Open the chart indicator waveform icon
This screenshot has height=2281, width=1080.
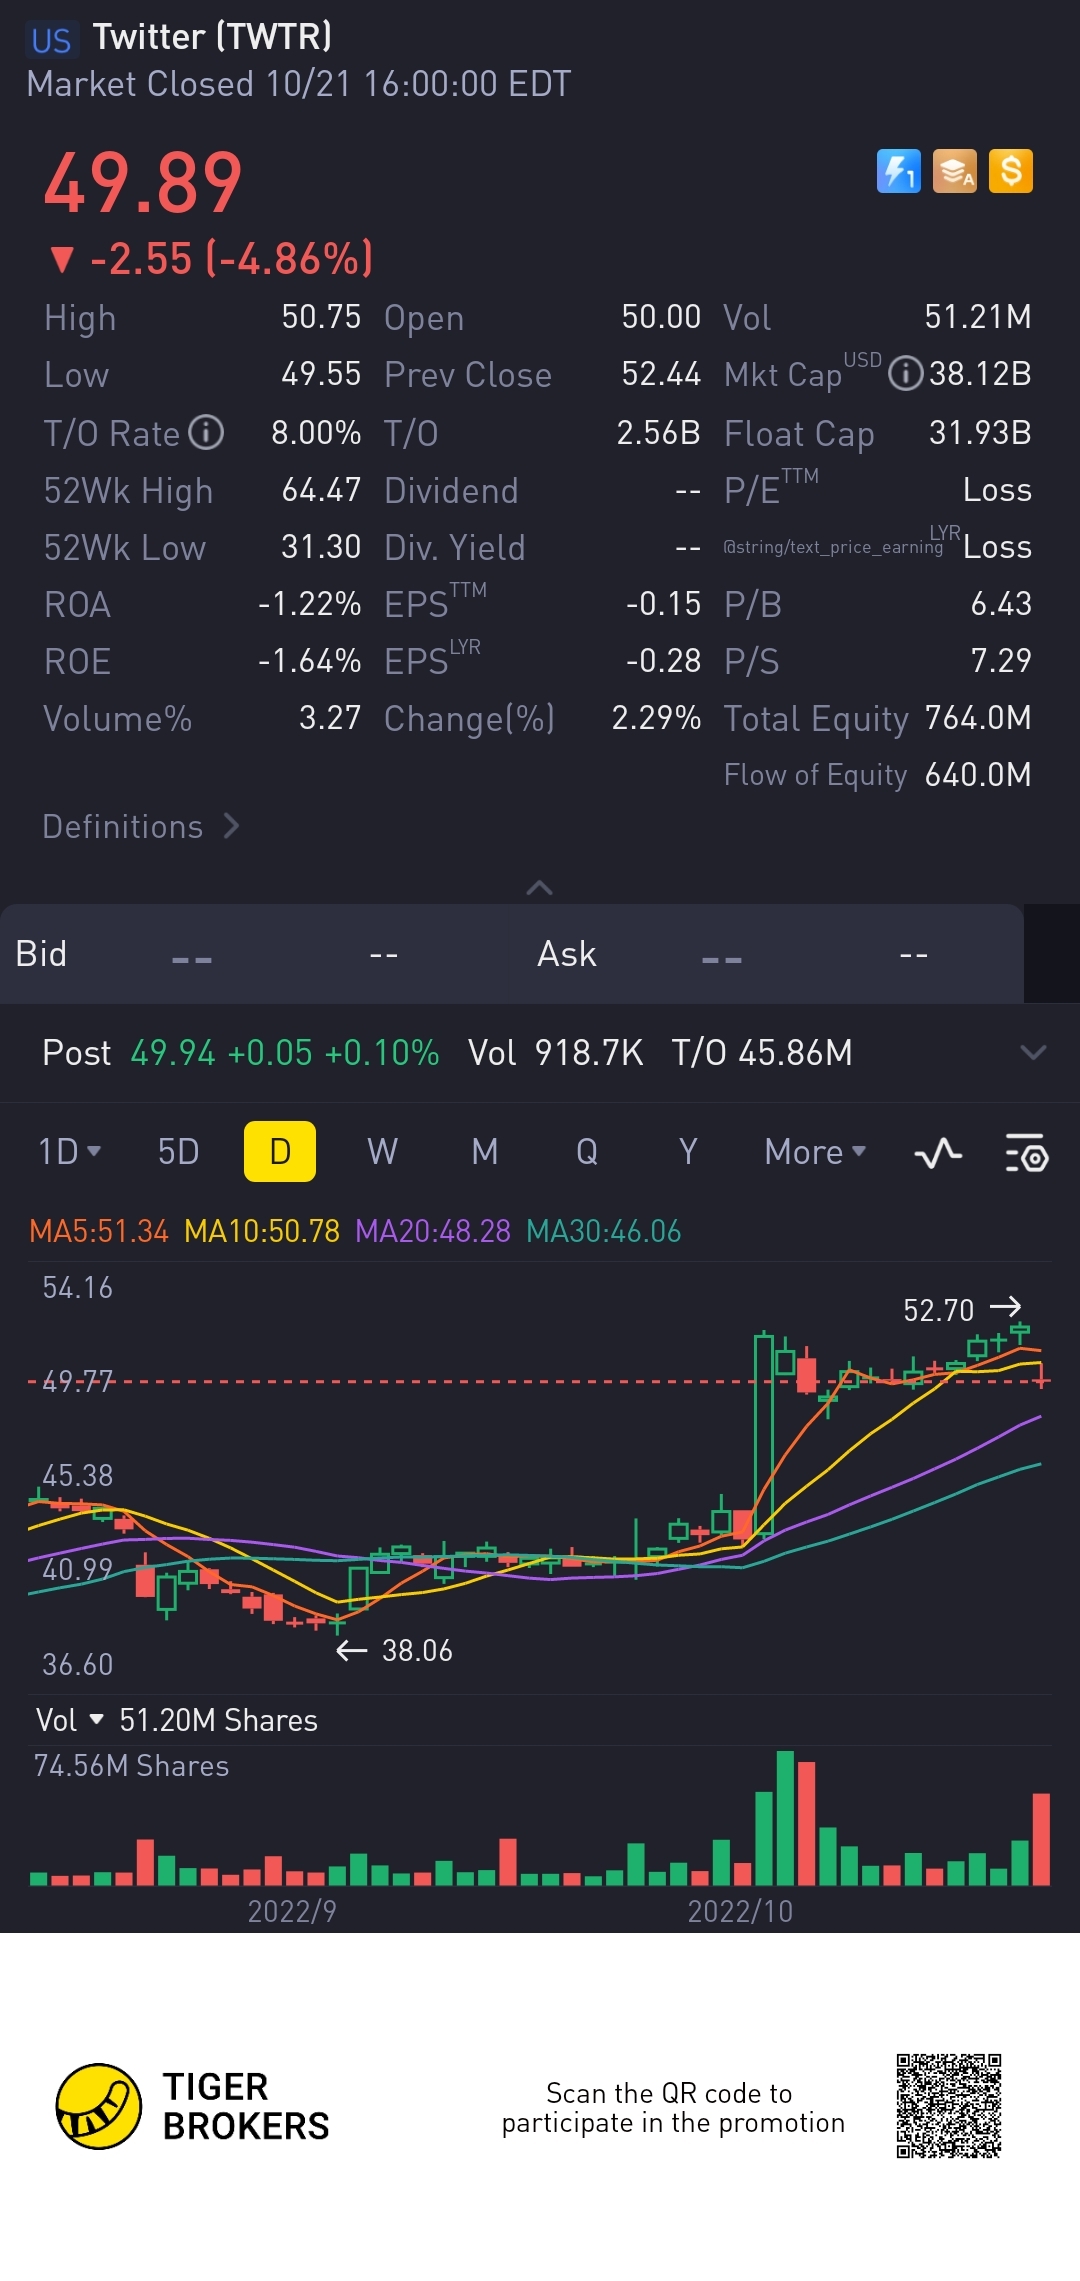pos(938,1153)
